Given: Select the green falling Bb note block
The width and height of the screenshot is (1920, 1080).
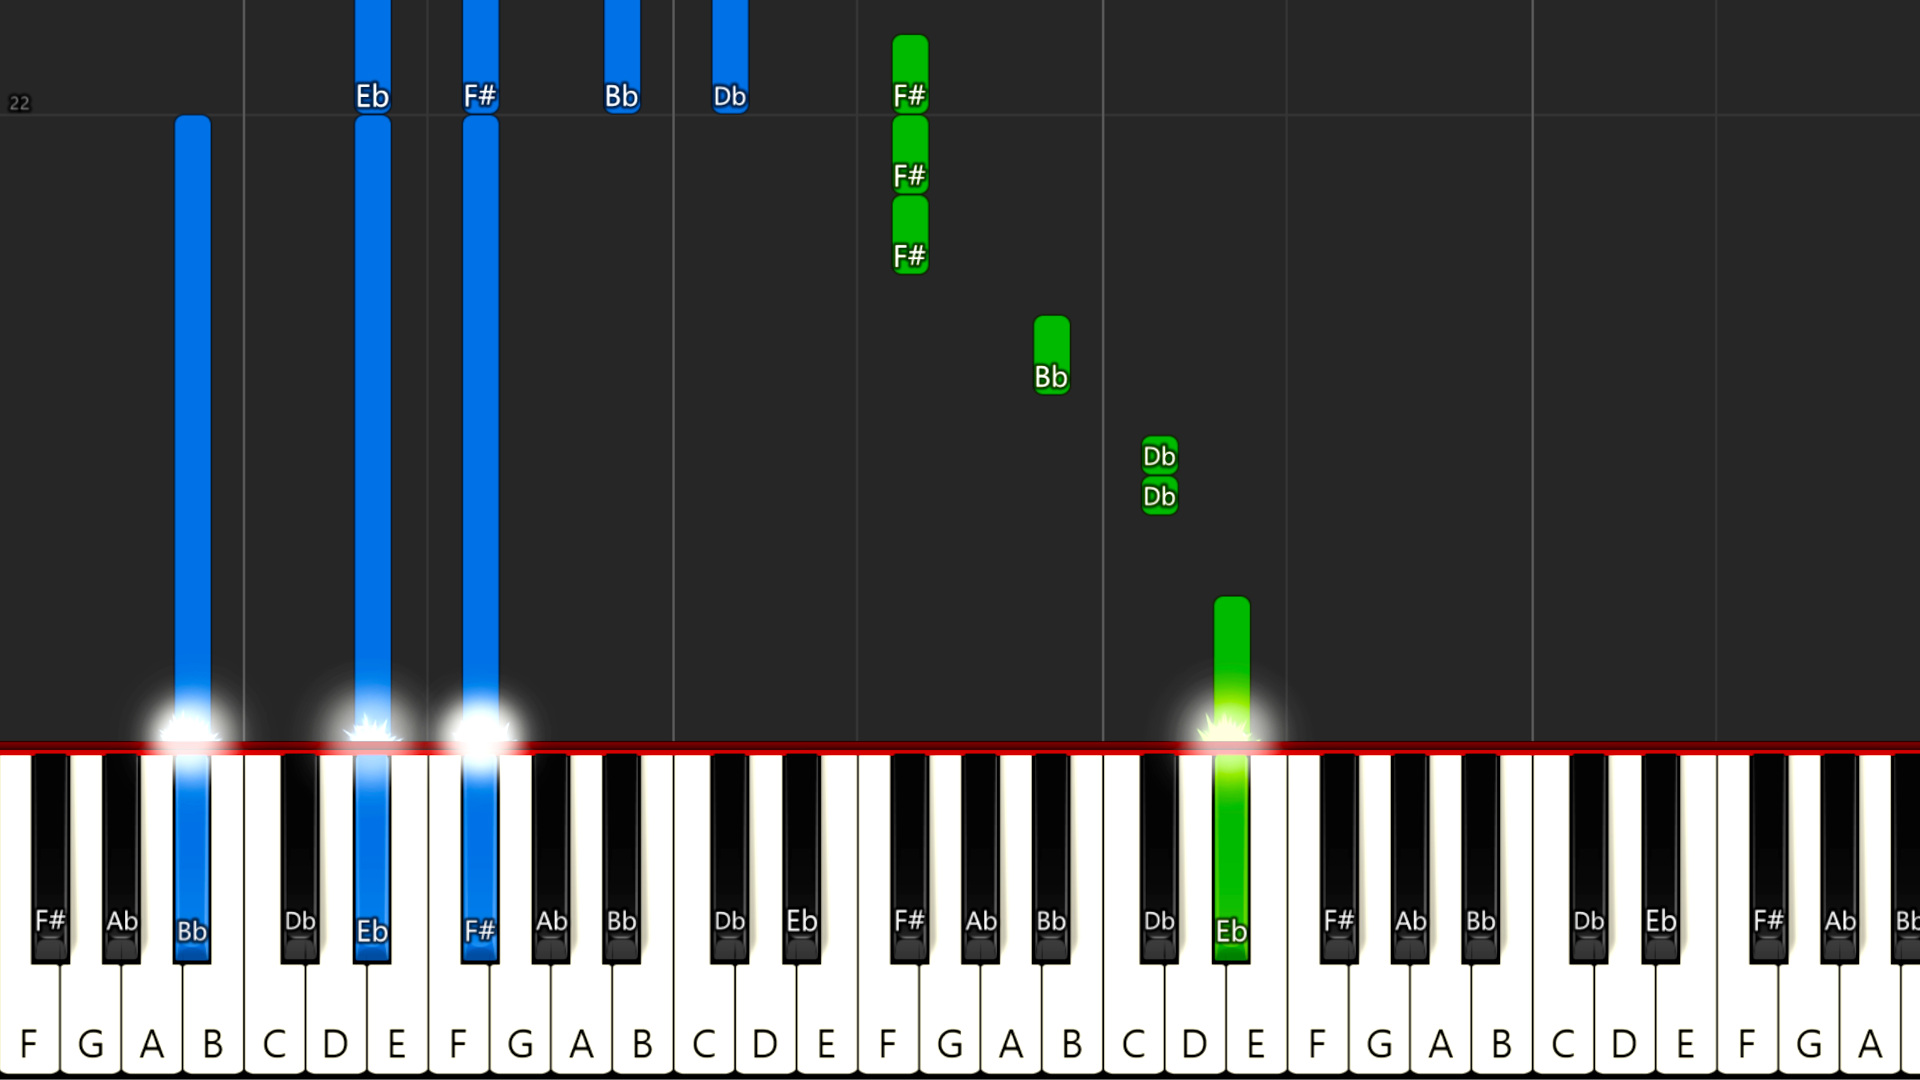Looking at the screenshot, I should (x=1051, y=355).
